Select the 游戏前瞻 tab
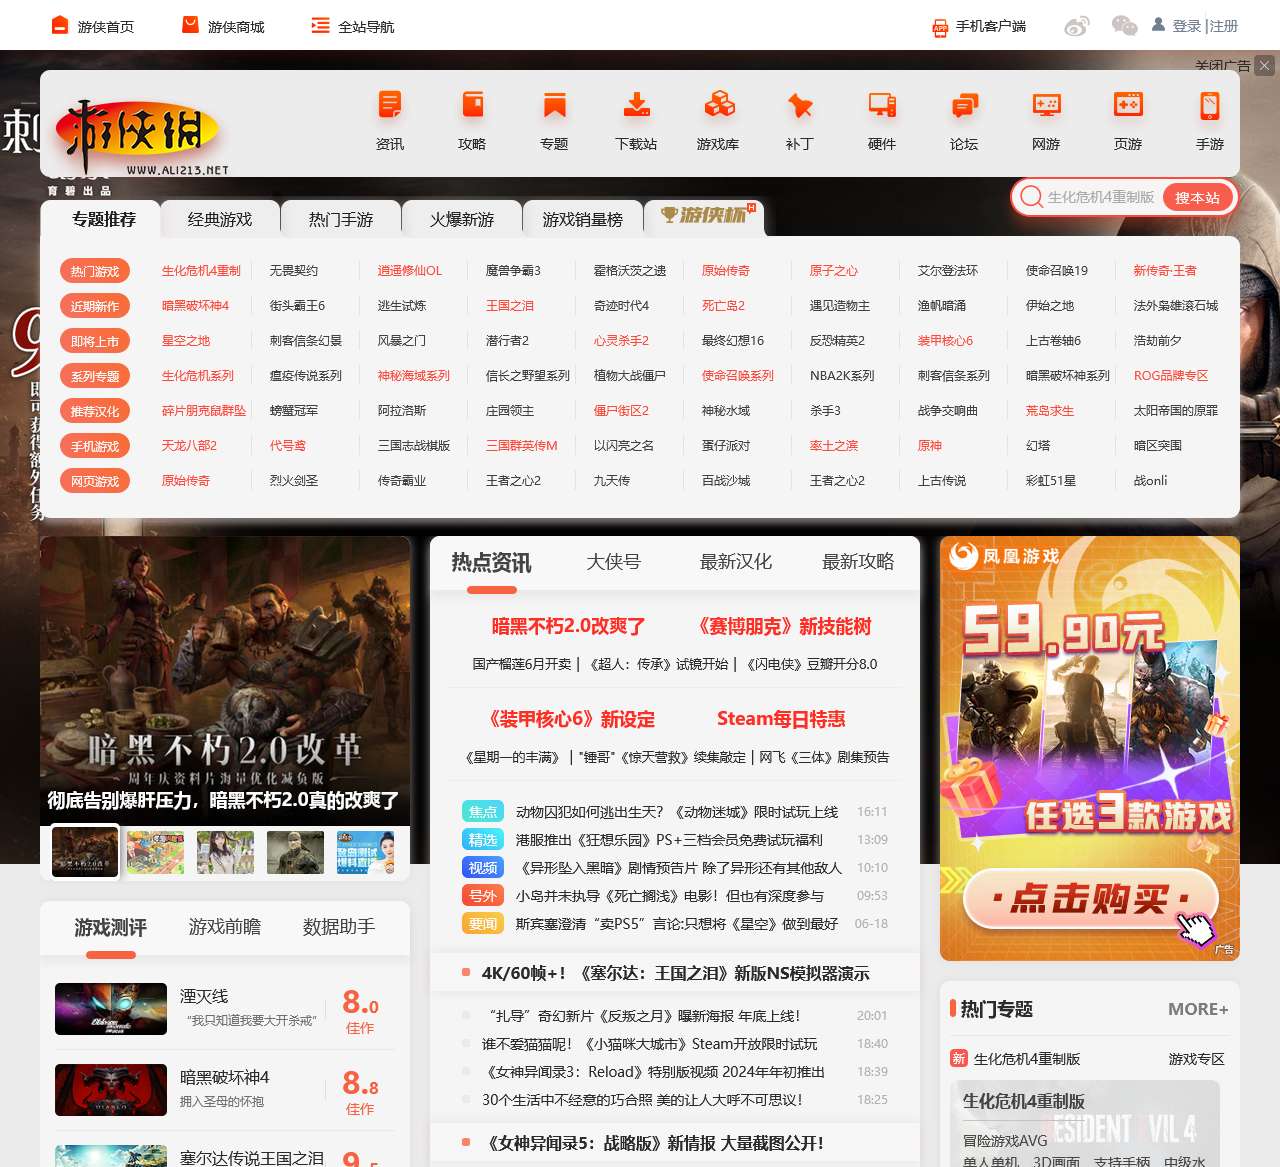Image resolution: width=1280 pixels, height=1167 pixels. click(225, 927)
